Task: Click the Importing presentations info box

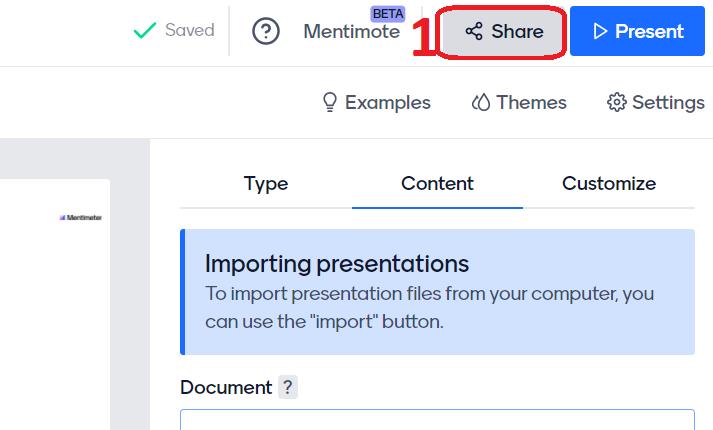Action: (x=437, y=292)
